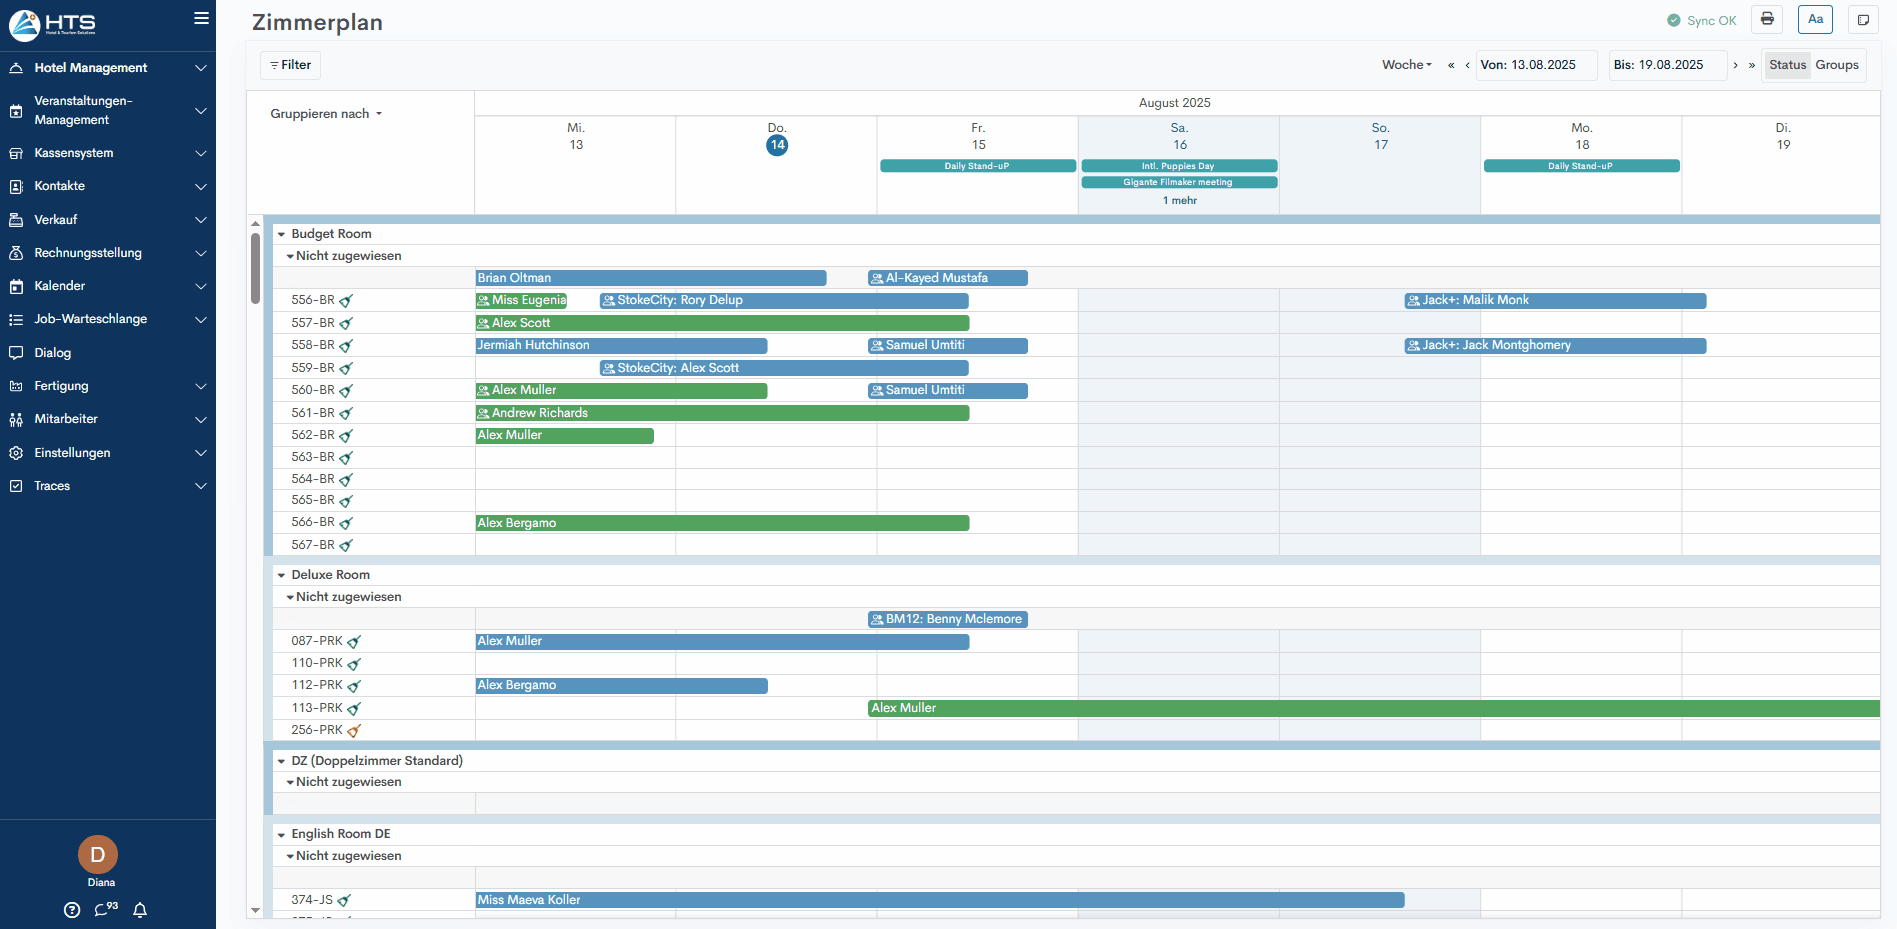Collapse the Deluxe Room category

coord(282,575)
